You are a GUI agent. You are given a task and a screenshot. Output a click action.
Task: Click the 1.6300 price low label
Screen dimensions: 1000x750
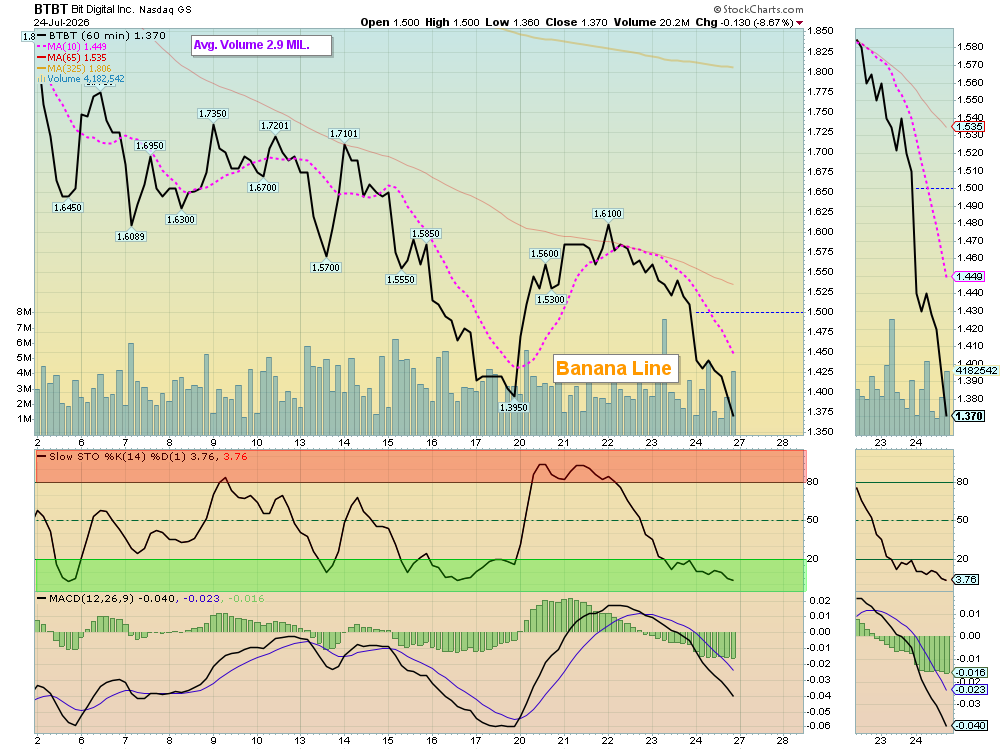click(x=180, y=219)
